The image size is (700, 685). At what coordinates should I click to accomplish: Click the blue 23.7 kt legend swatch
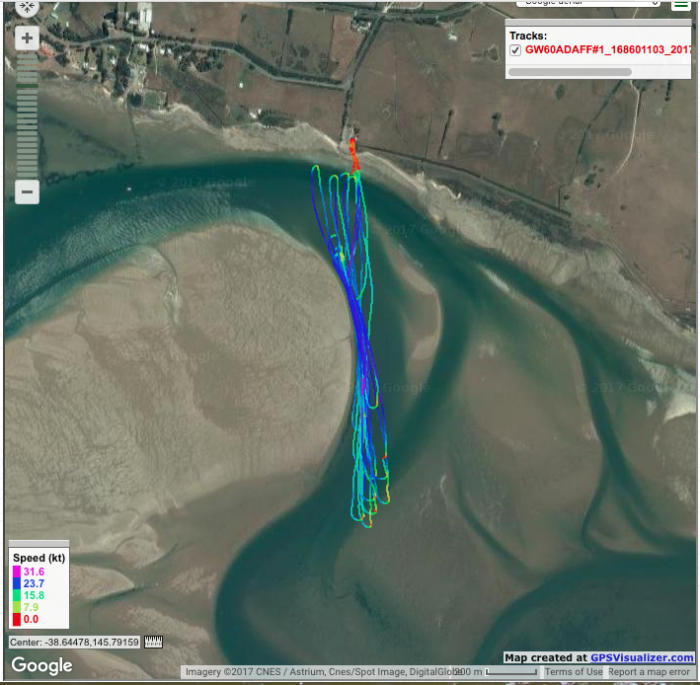17,584
